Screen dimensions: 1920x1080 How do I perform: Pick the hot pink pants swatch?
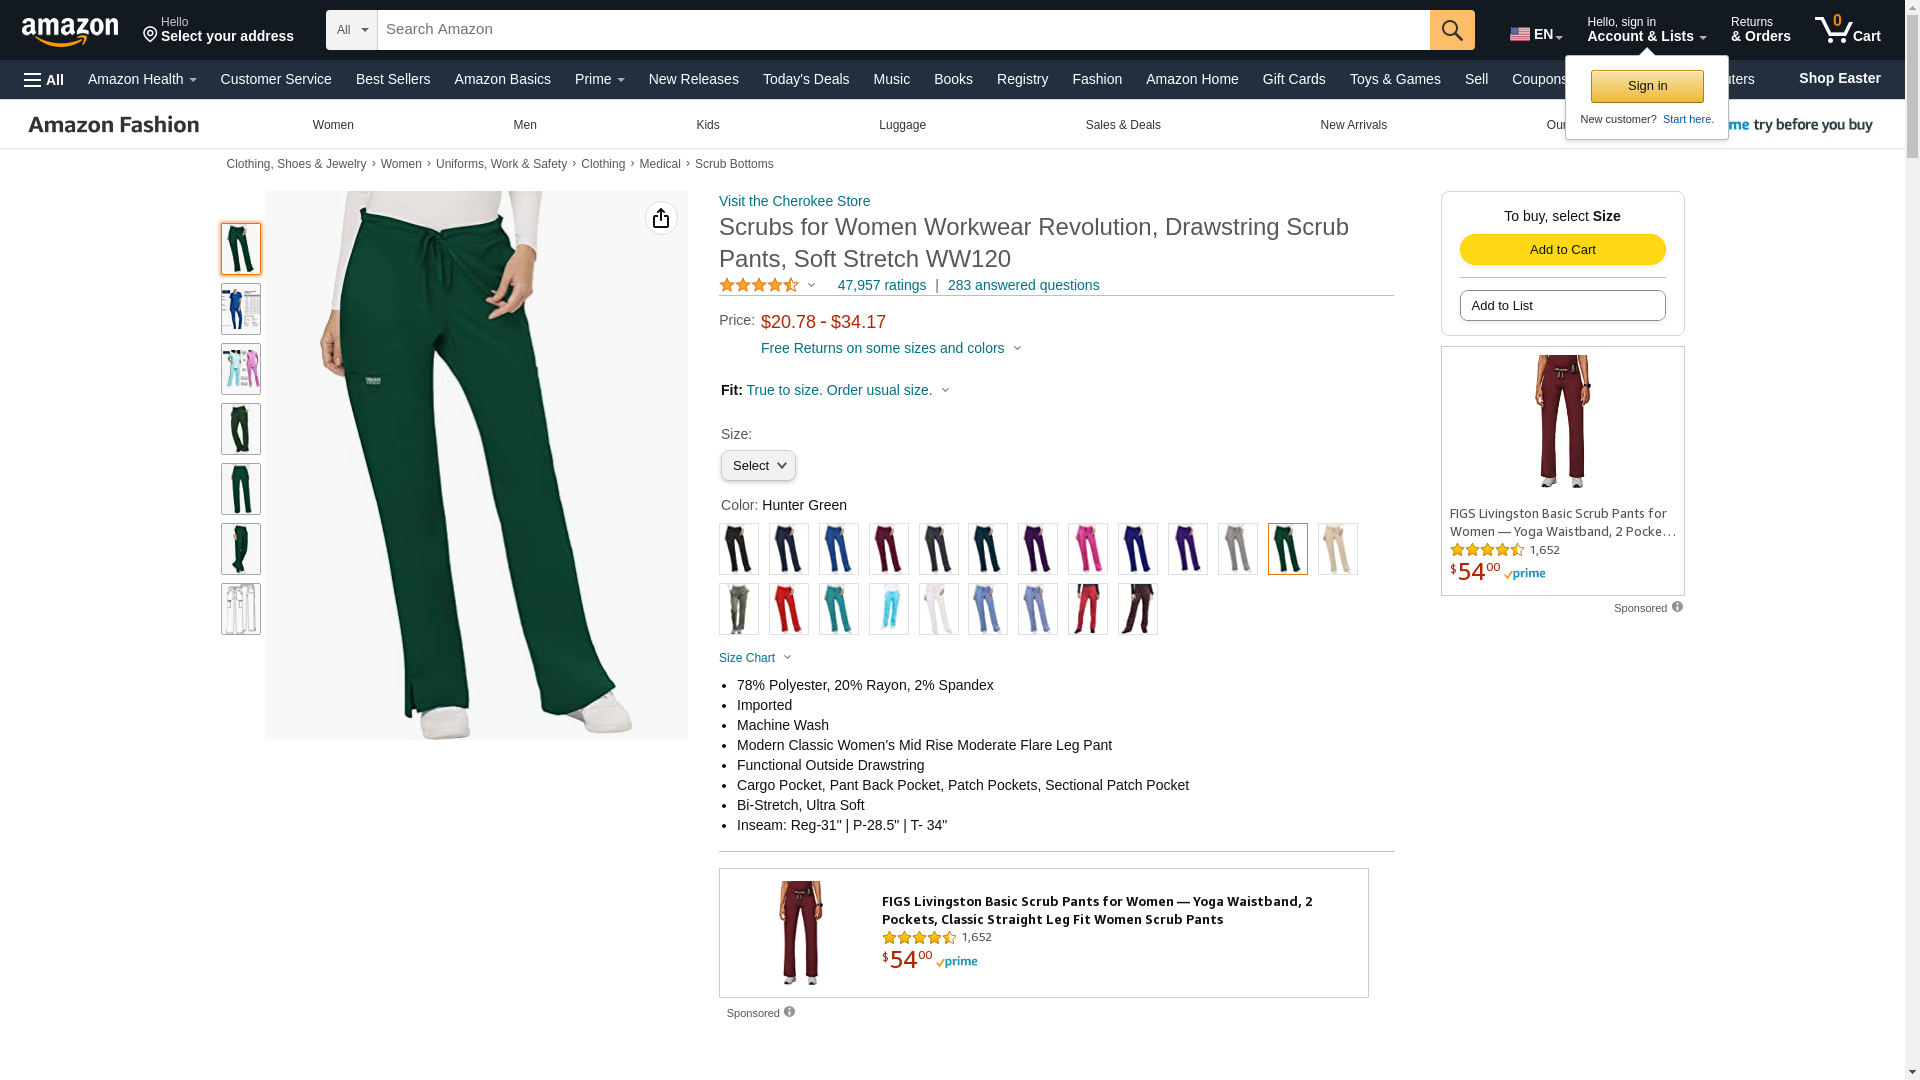coord(1088,549)
